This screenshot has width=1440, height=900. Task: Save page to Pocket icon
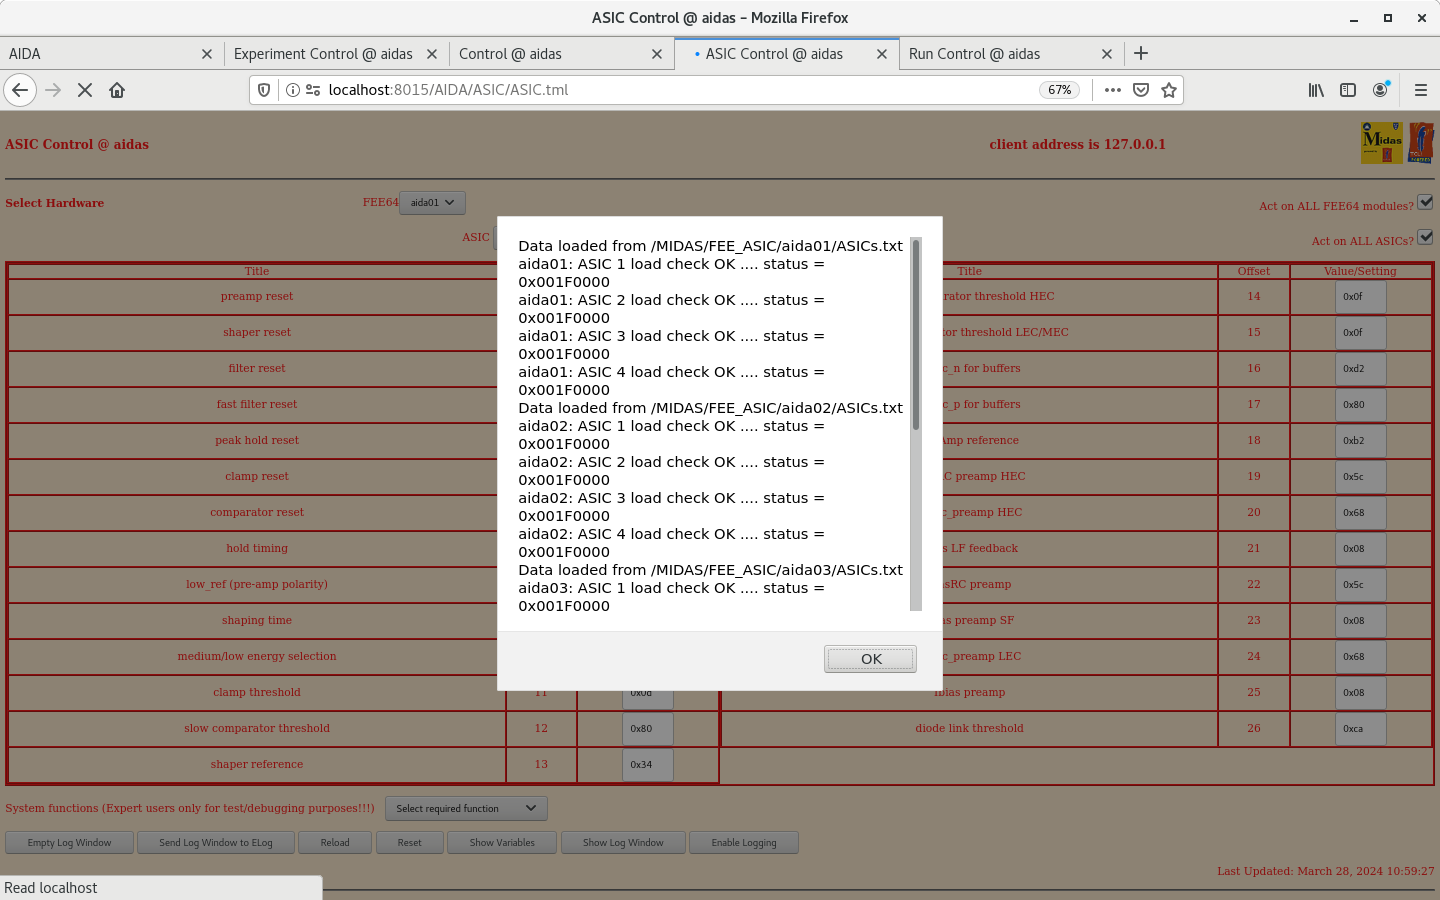(x=1141, y=90)
